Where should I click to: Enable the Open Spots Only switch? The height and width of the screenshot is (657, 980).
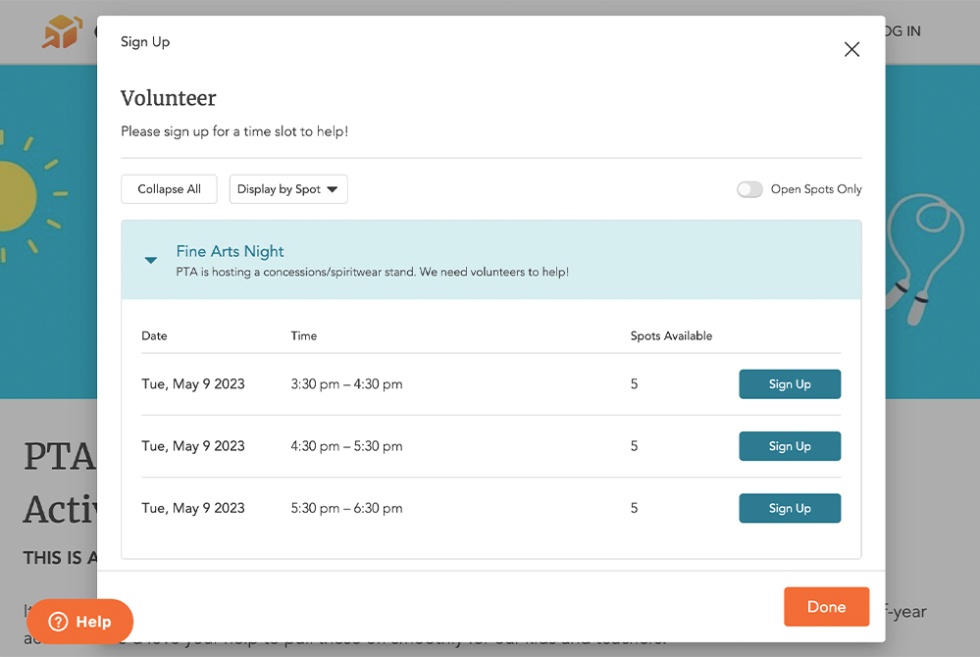tap(749, 188)
